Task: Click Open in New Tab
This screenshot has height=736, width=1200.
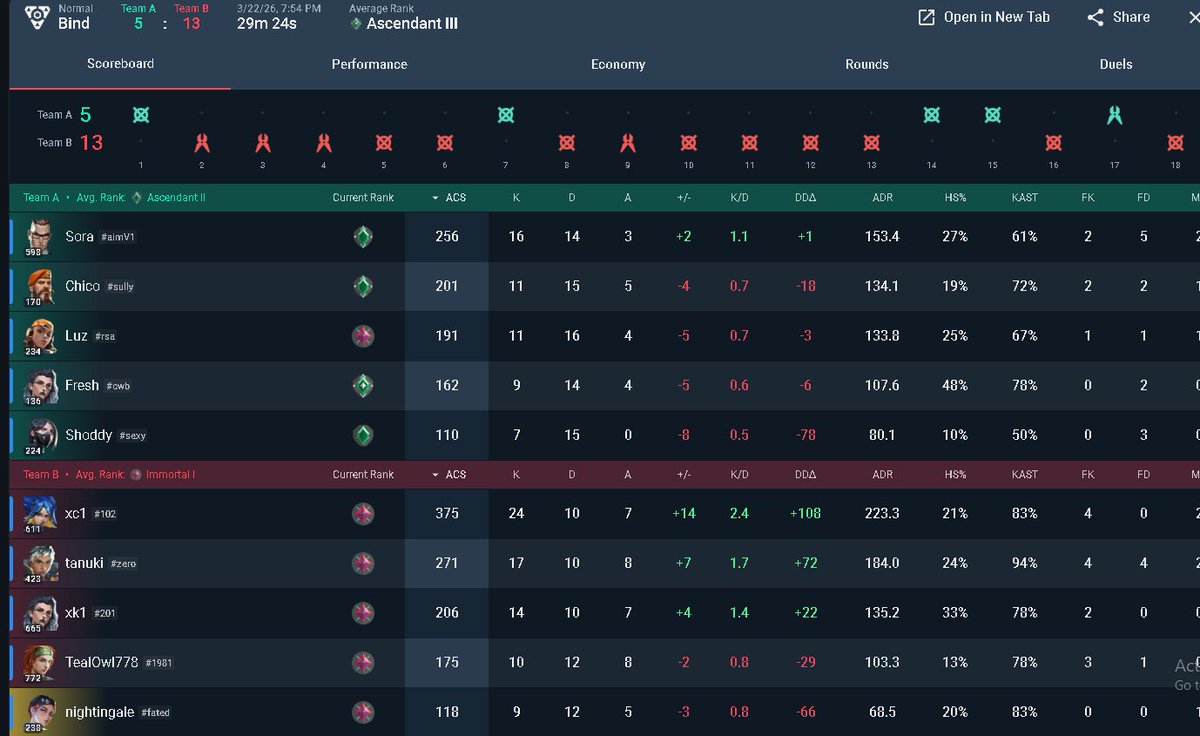Action: pos(984,17)
